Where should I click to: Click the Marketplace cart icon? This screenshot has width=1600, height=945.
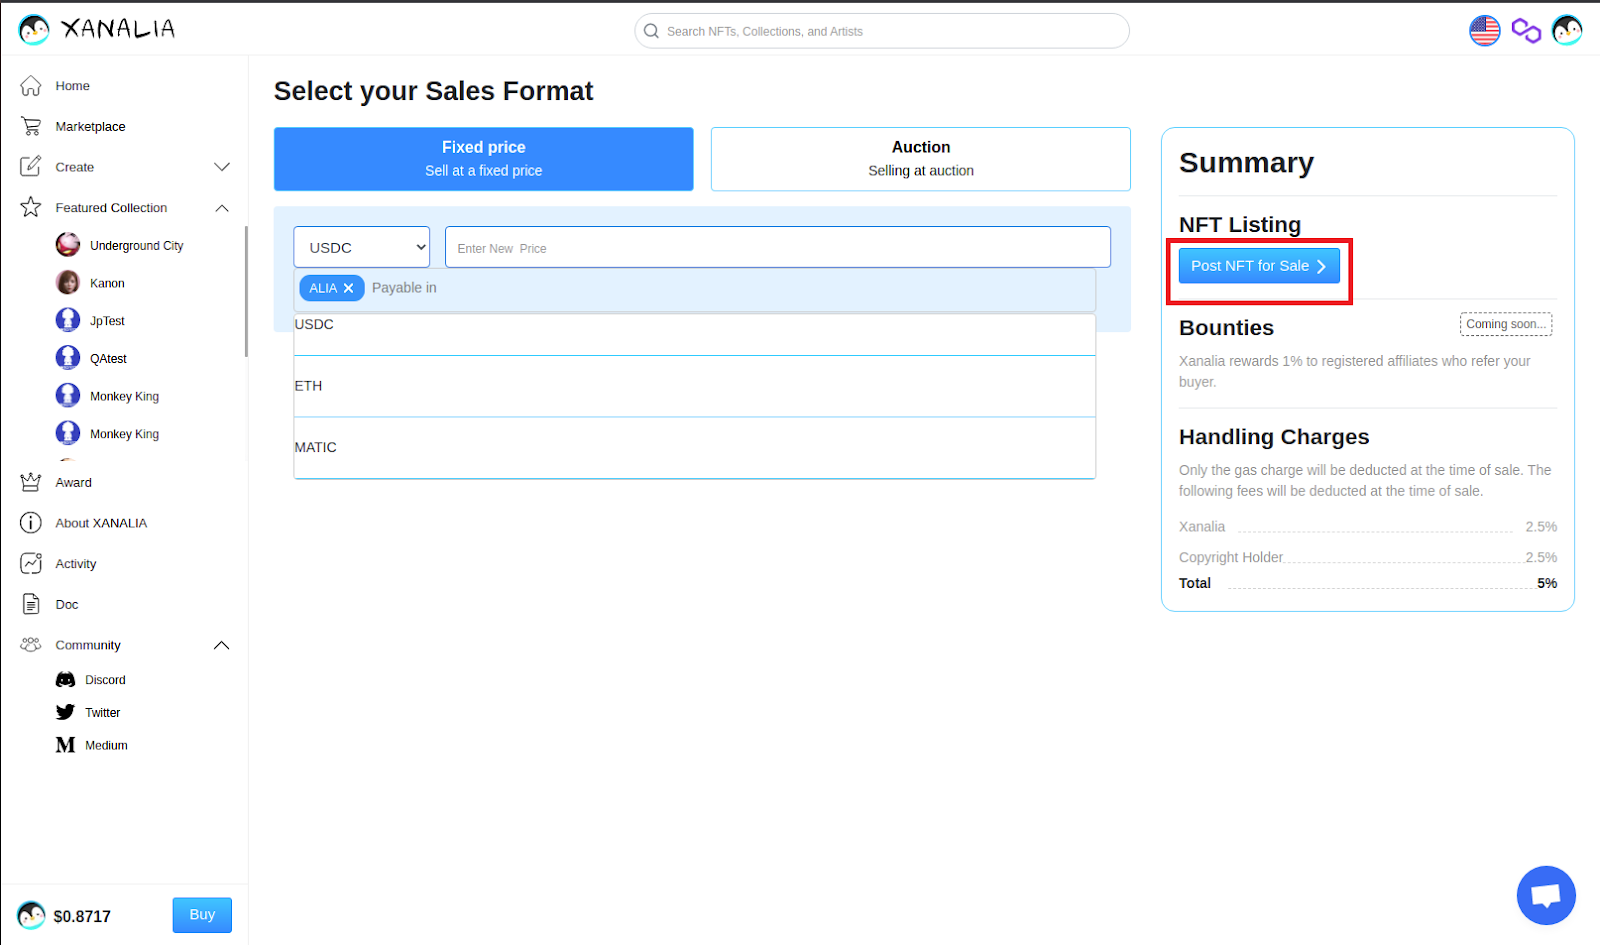31,127
